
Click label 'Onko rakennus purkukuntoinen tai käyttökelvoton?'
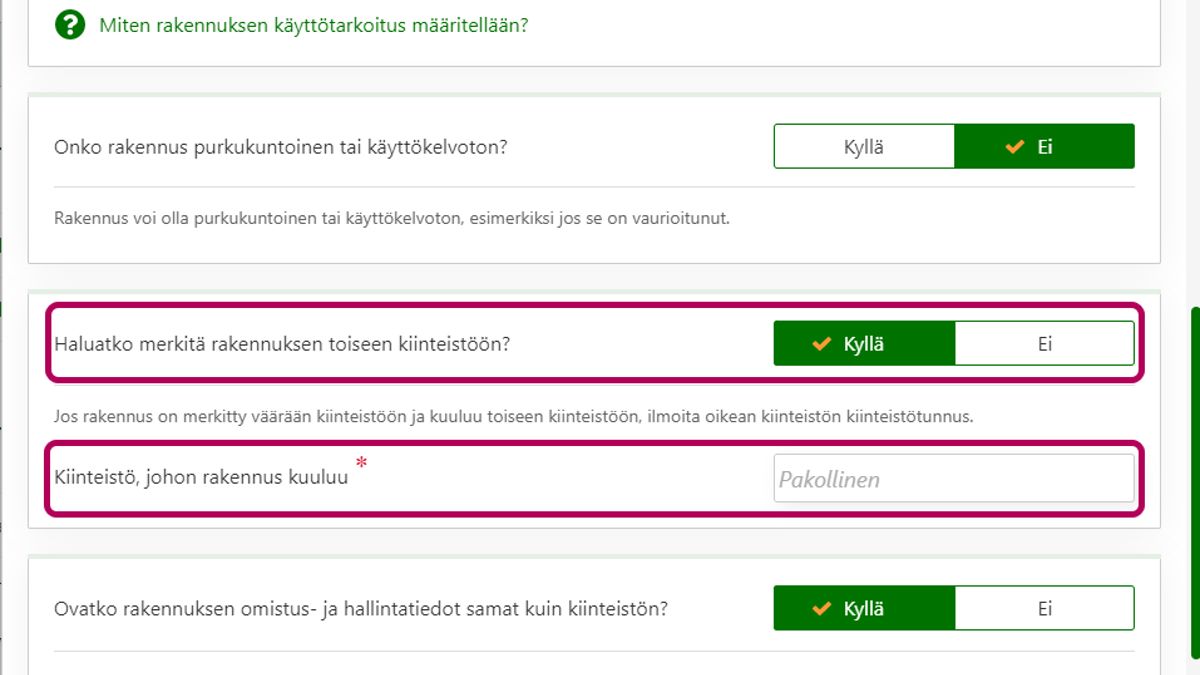(281, 147)
